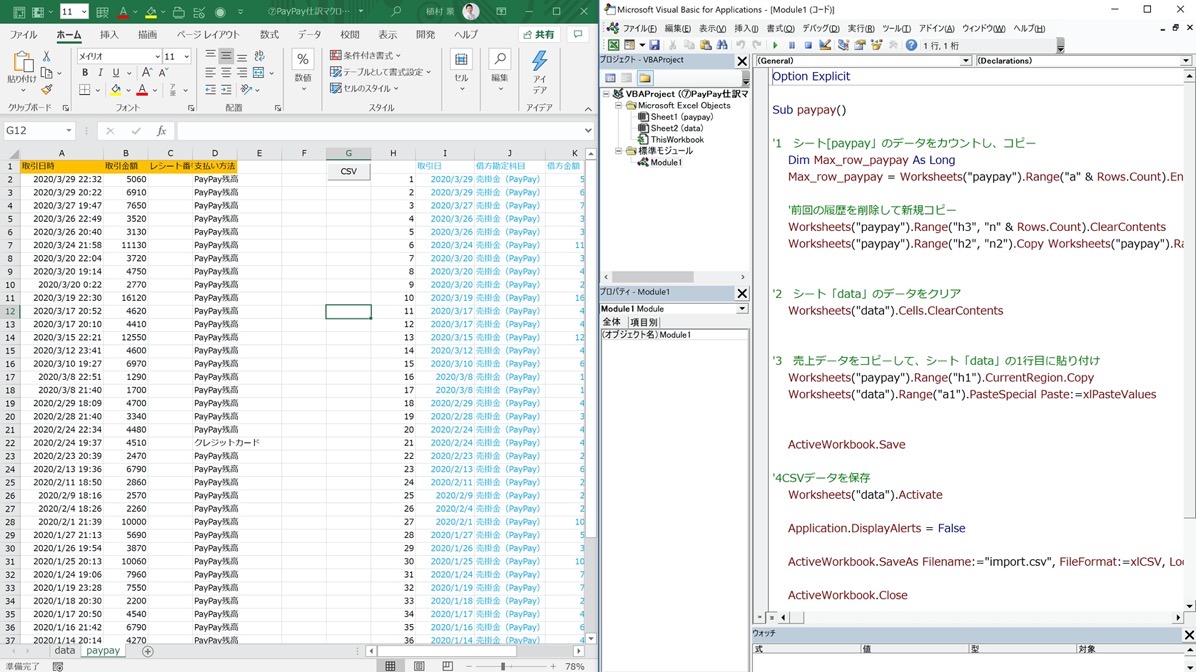Click the Cut scissors icon in Excel ribbon
The width and height of the screenshot is (1196, 672).
click(46, 56)
